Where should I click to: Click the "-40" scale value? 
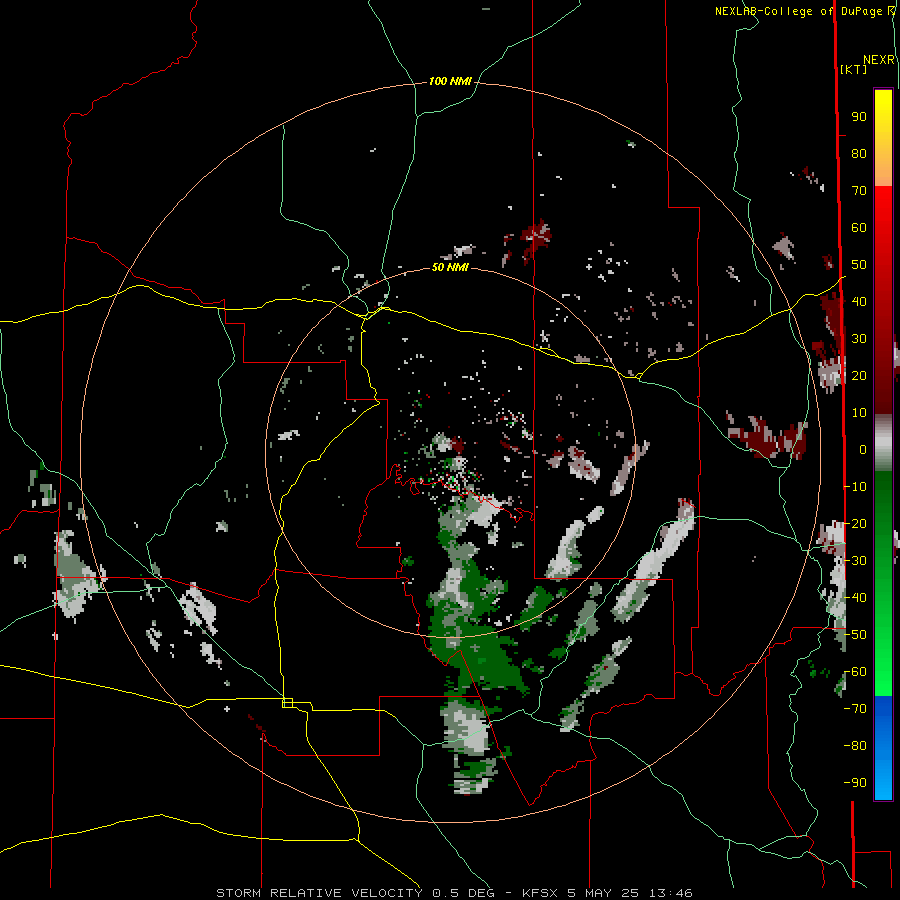pos(855,598)
